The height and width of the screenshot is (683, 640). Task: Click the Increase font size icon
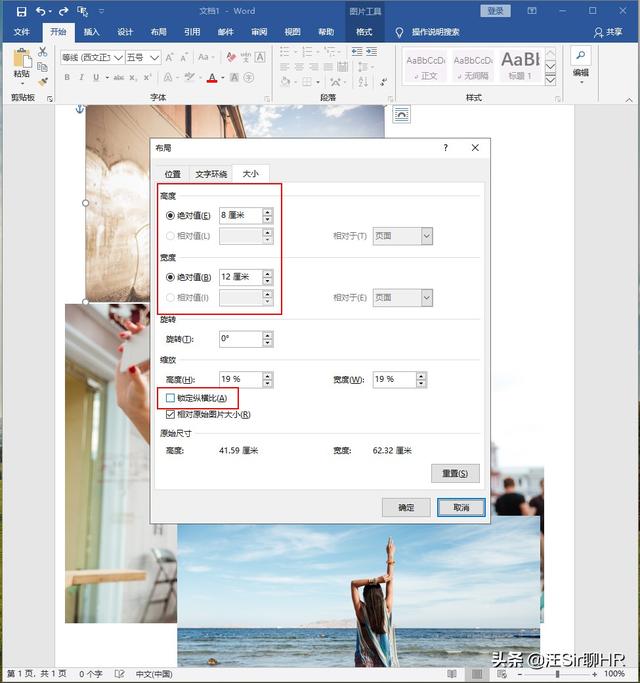pos(169,57)
